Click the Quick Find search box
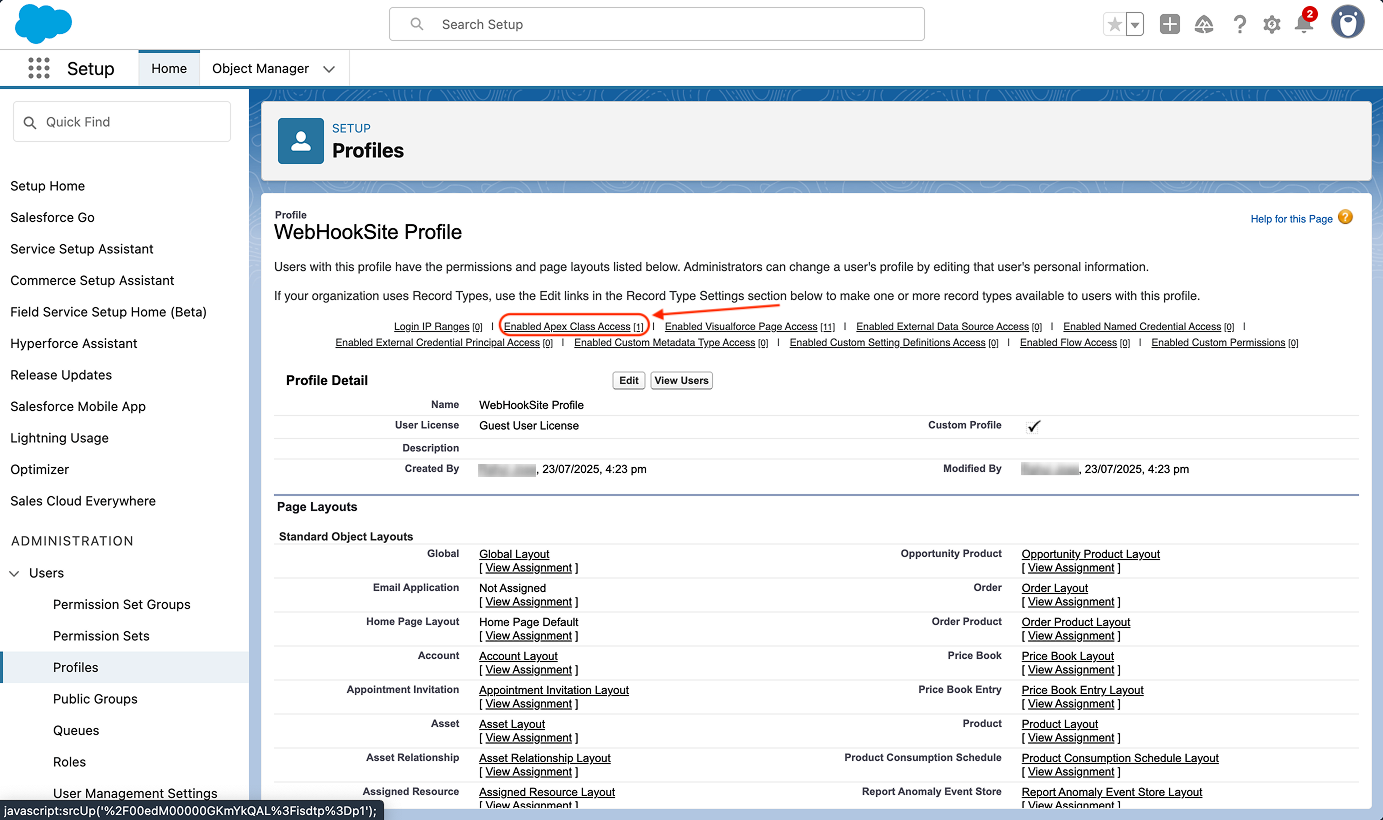1383x820 pixels. [x=122, y=122]
